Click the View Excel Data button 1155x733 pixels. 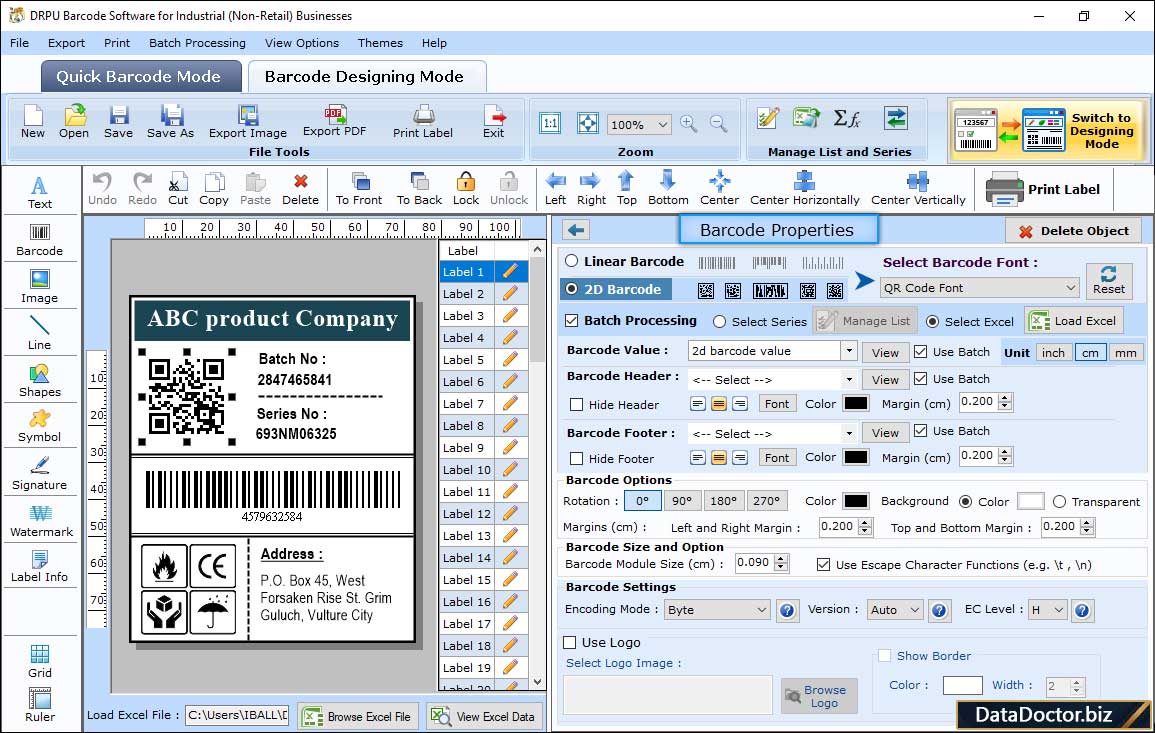(x=484, y=716)
